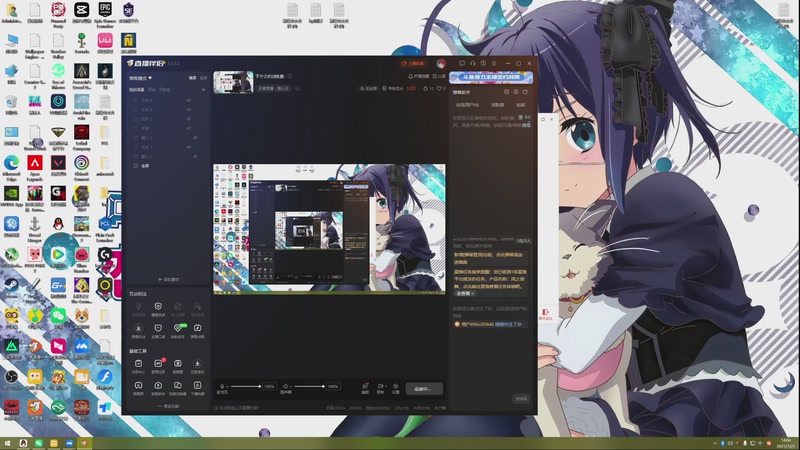
Task: Switch to the 竖屏 portrait tab
Action: coord(203,78)
